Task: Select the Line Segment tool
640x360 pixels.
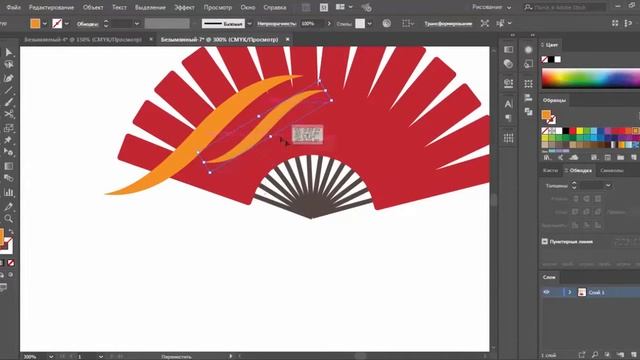Action: 8,90
